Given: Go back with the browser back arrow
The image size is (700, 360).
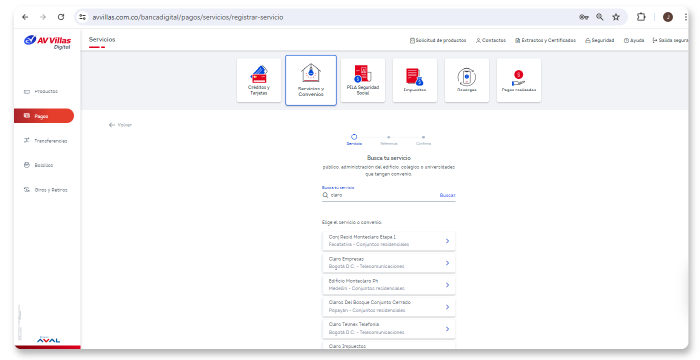Looking at the screenshot, I should click(x=25, y=17).
